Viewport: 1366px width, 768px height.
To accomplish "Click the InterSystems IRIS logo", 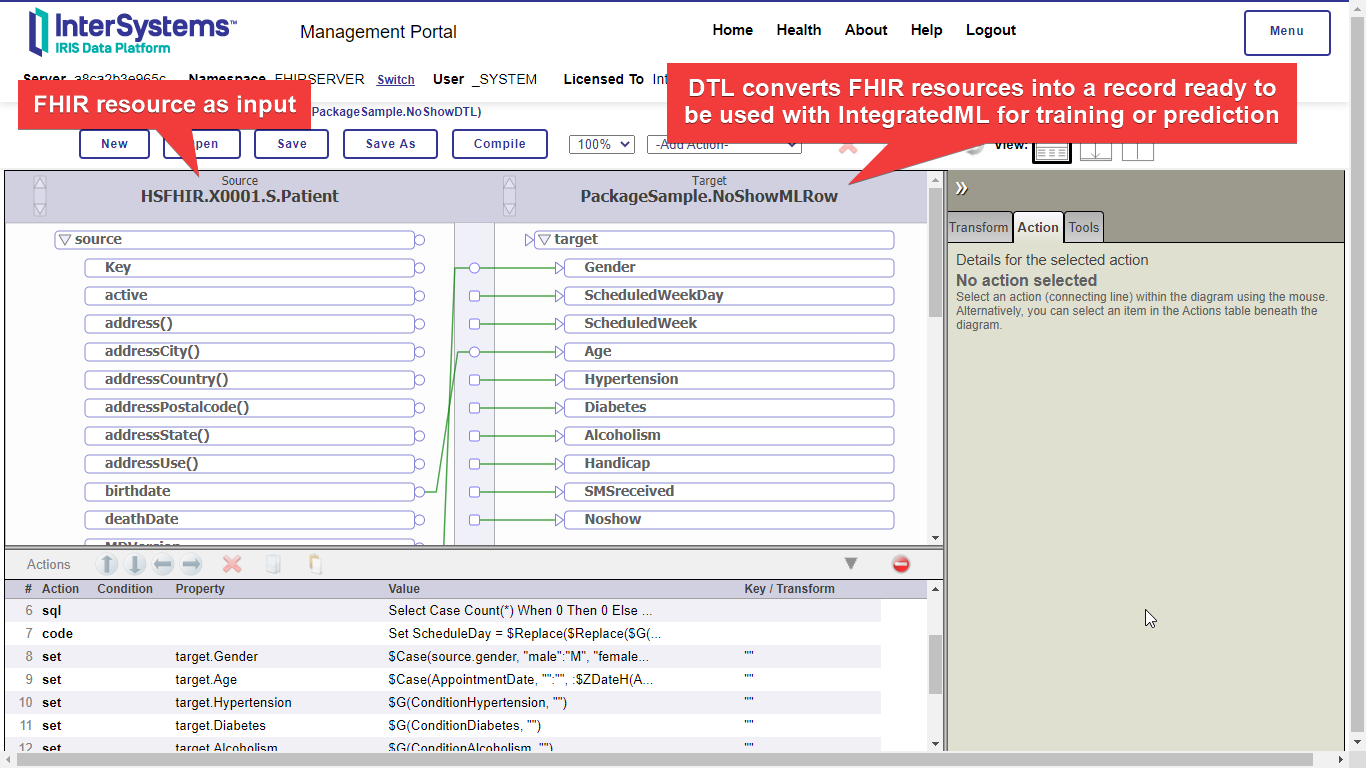I will (x=133, y=31).
